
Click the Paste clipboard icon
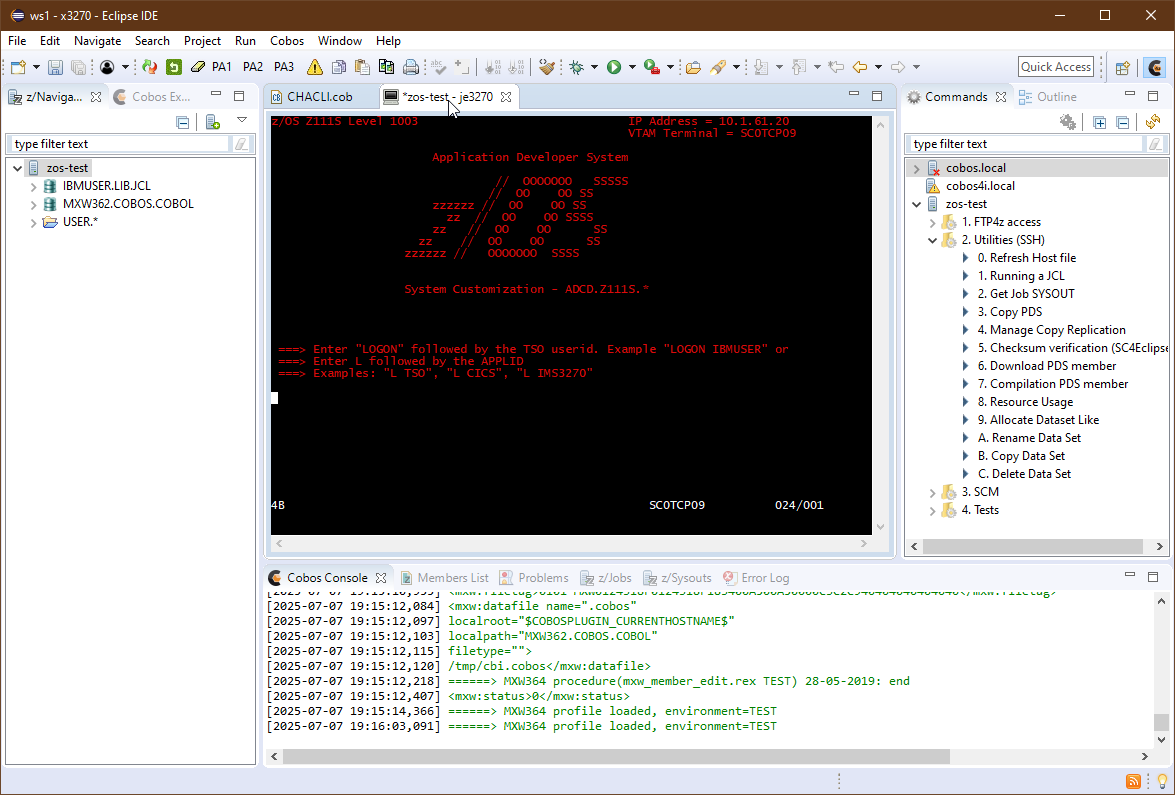363,67
